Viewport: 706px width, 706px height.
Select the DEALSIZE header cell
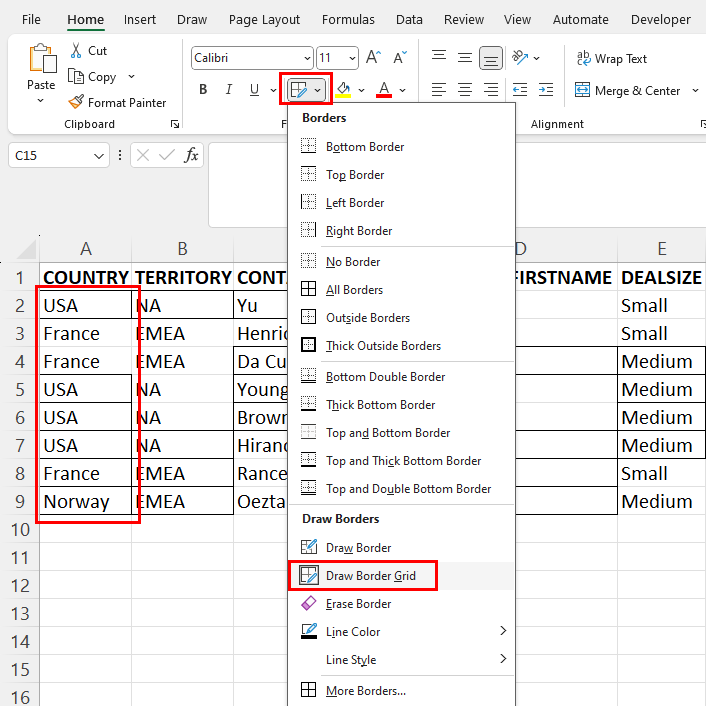pos(662,277)
